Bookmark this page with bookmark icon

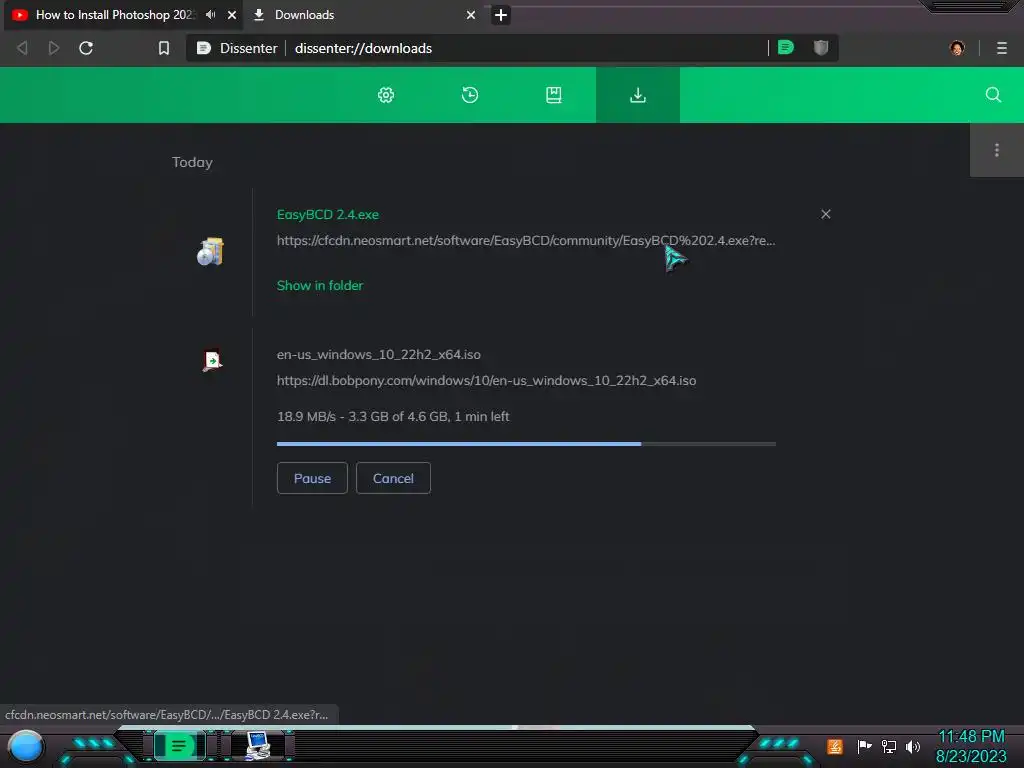point(164,48)
